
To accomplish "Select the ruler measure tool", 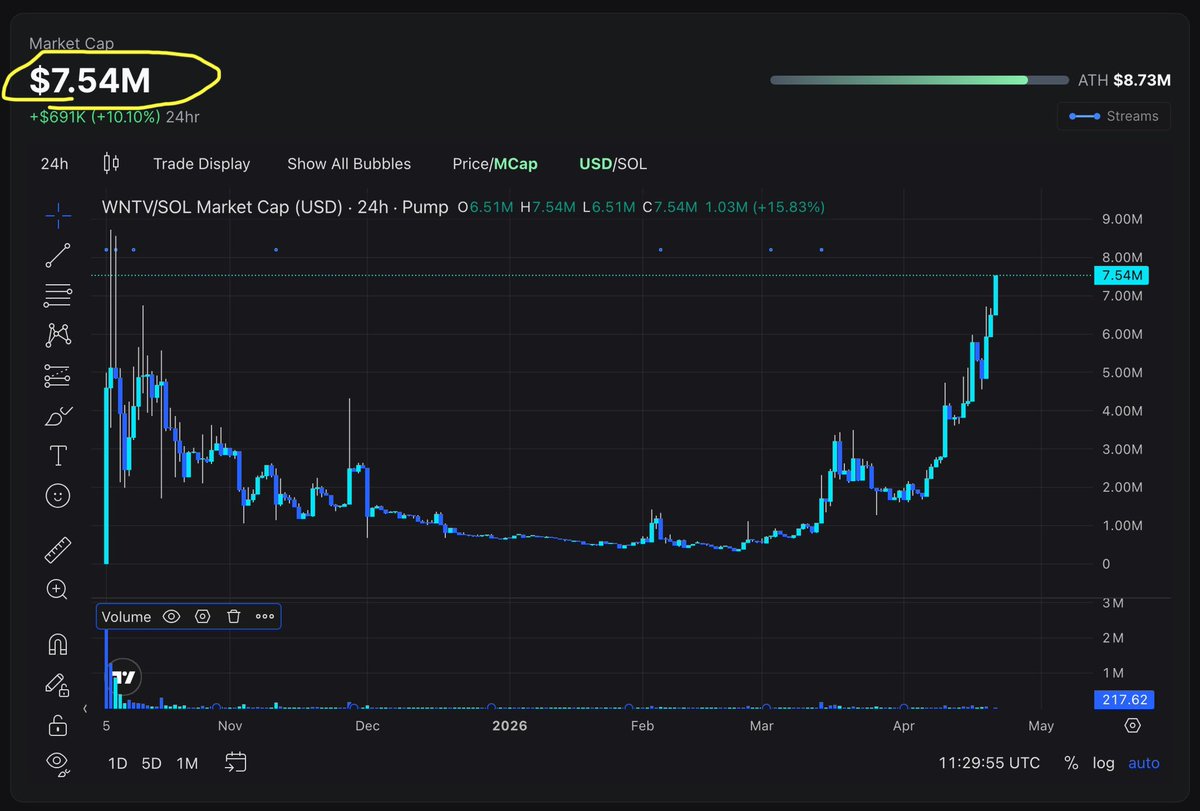I will 58,550.
